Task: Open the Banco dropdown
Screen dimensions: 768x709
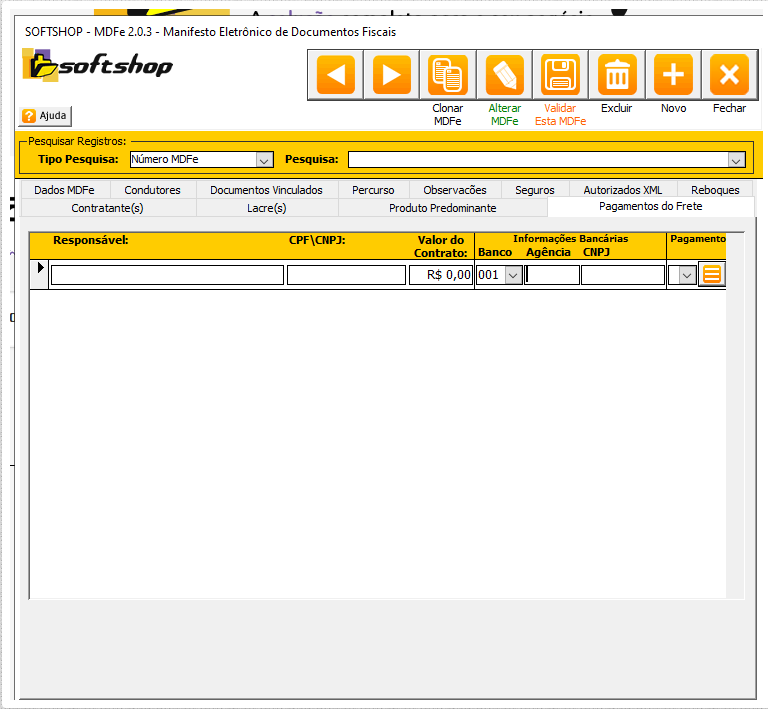Action: 513,275
